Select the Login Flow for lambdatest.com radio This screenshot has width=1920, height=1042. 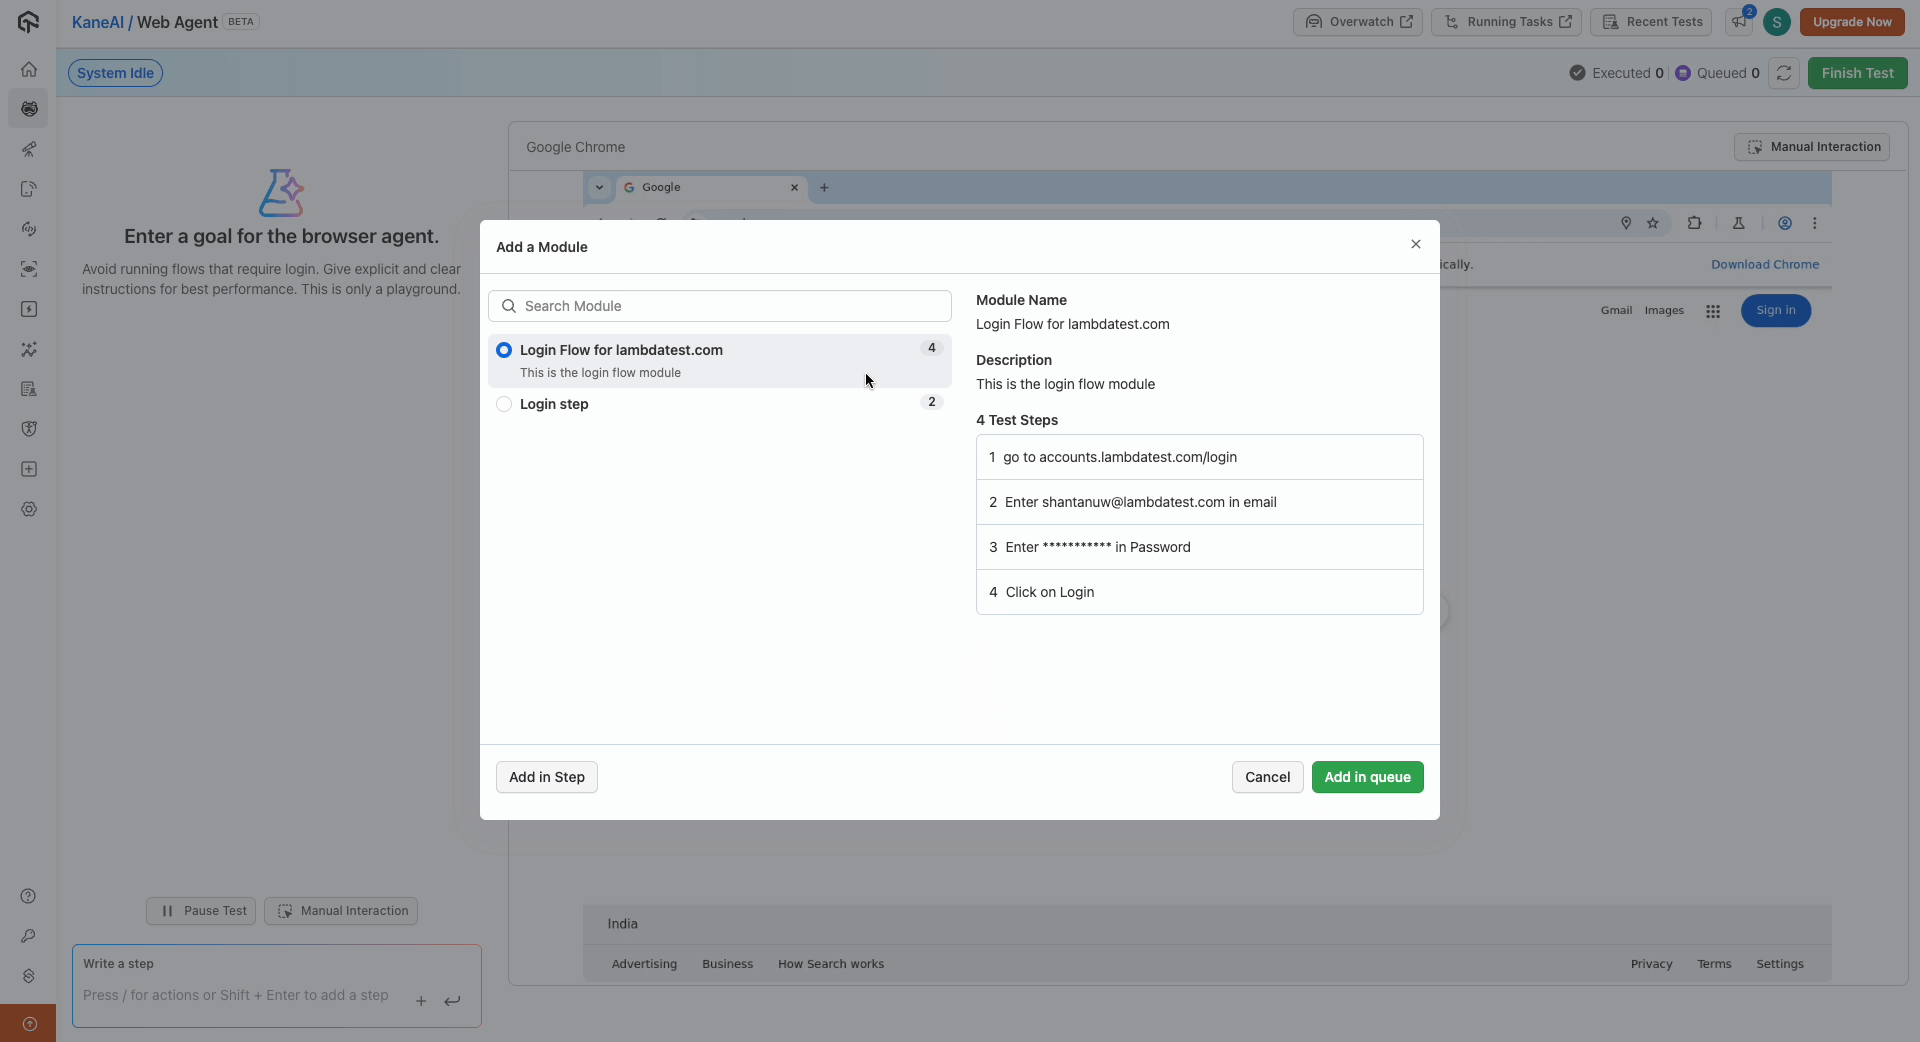504,350
